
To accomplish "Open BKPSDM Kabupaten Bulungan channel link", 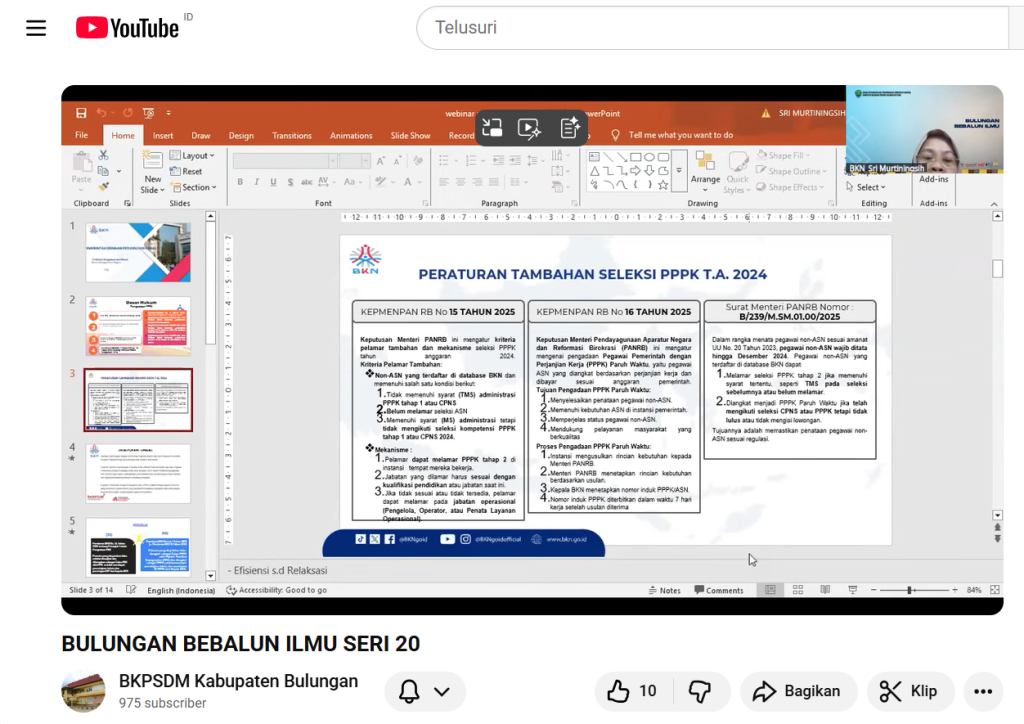I will (238, 681).
